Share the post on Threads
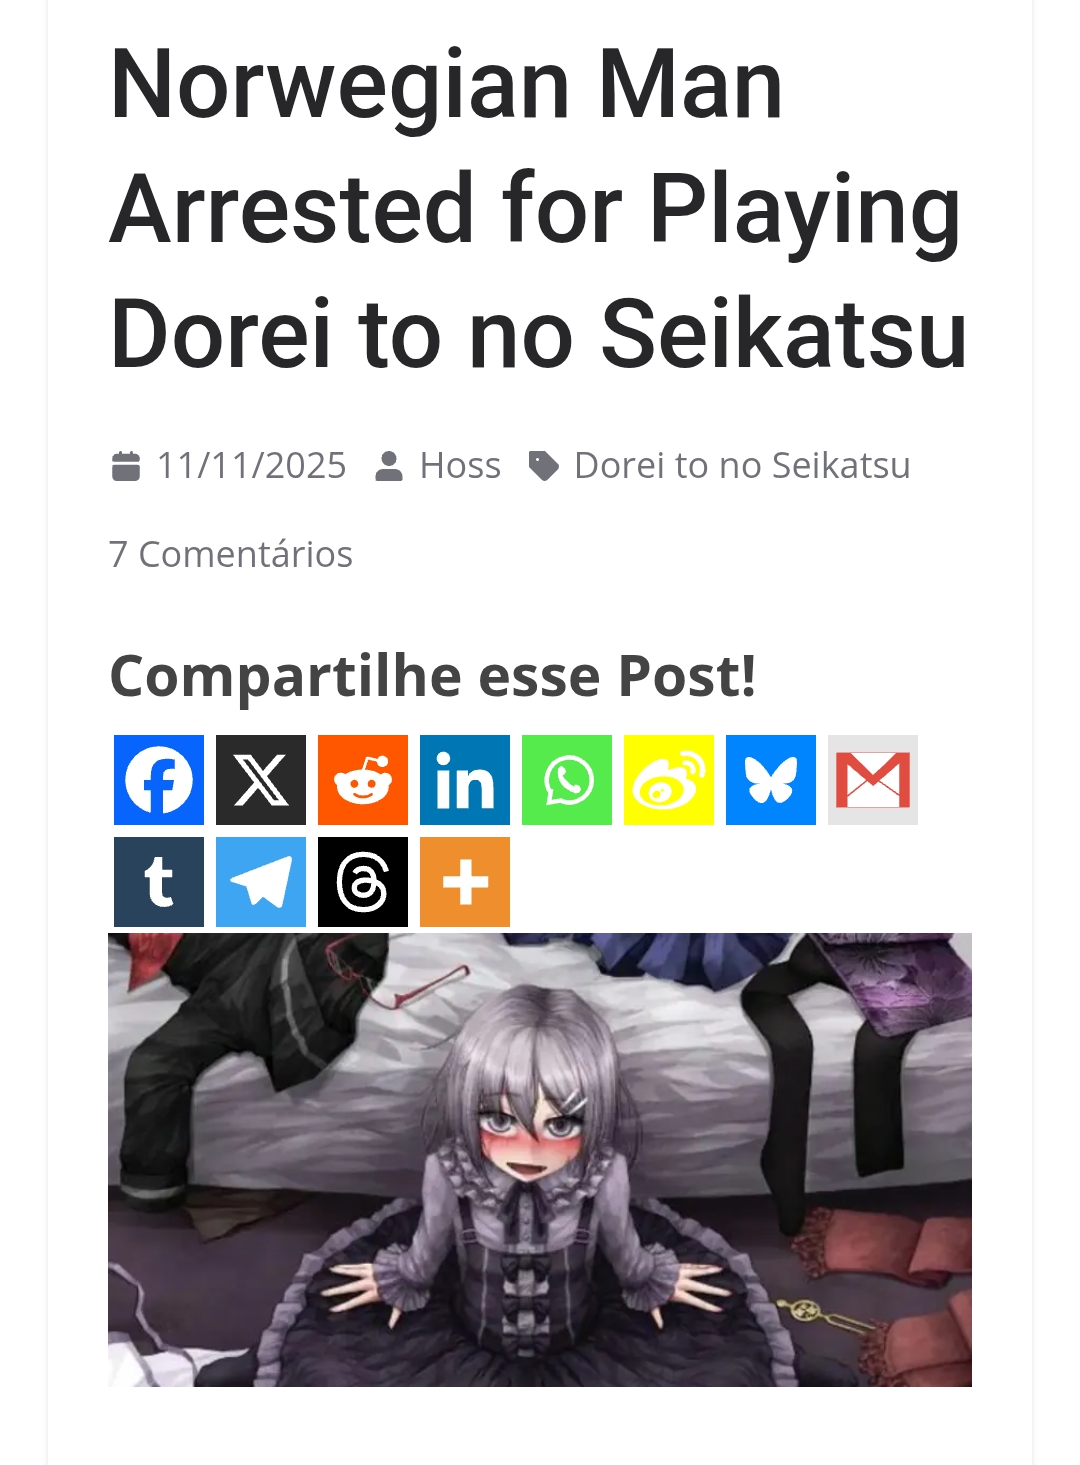1080x1465 pixels. 363,882
